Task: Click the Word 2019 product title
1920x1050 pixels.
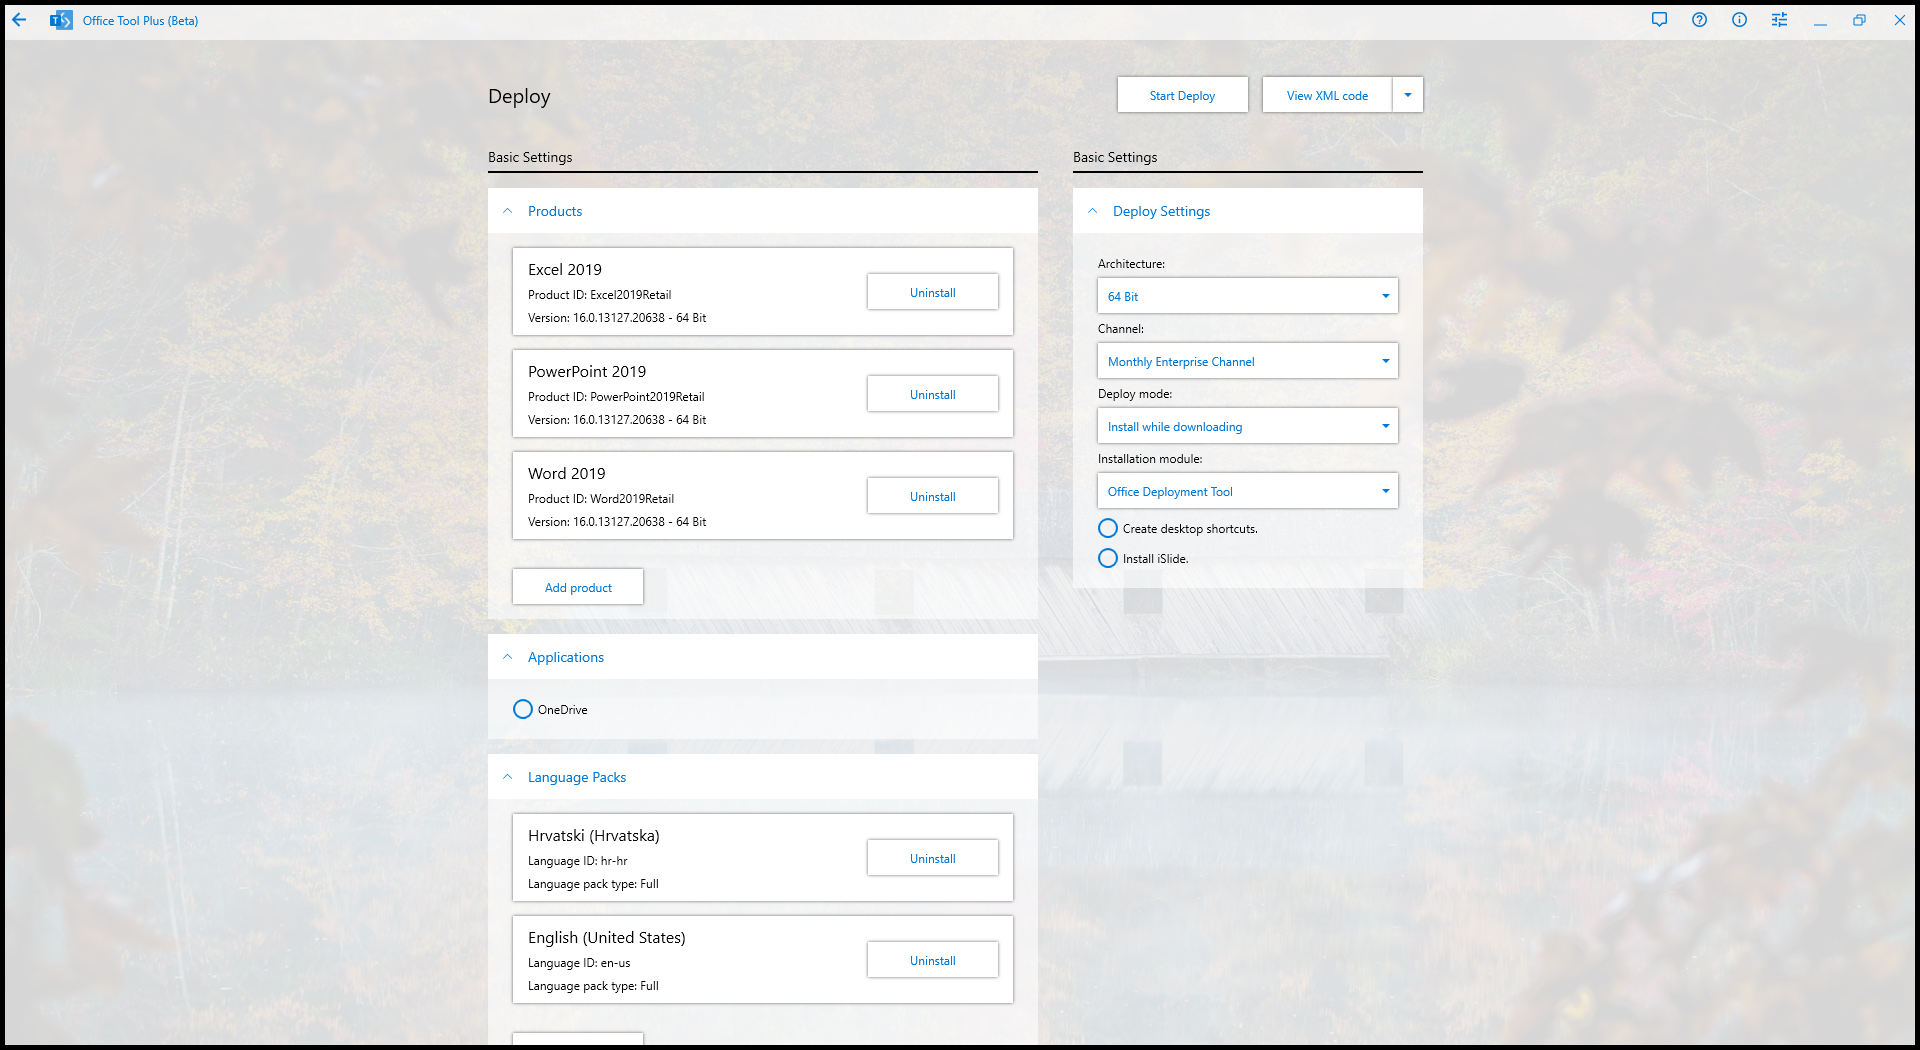Action: click(567, 473)
